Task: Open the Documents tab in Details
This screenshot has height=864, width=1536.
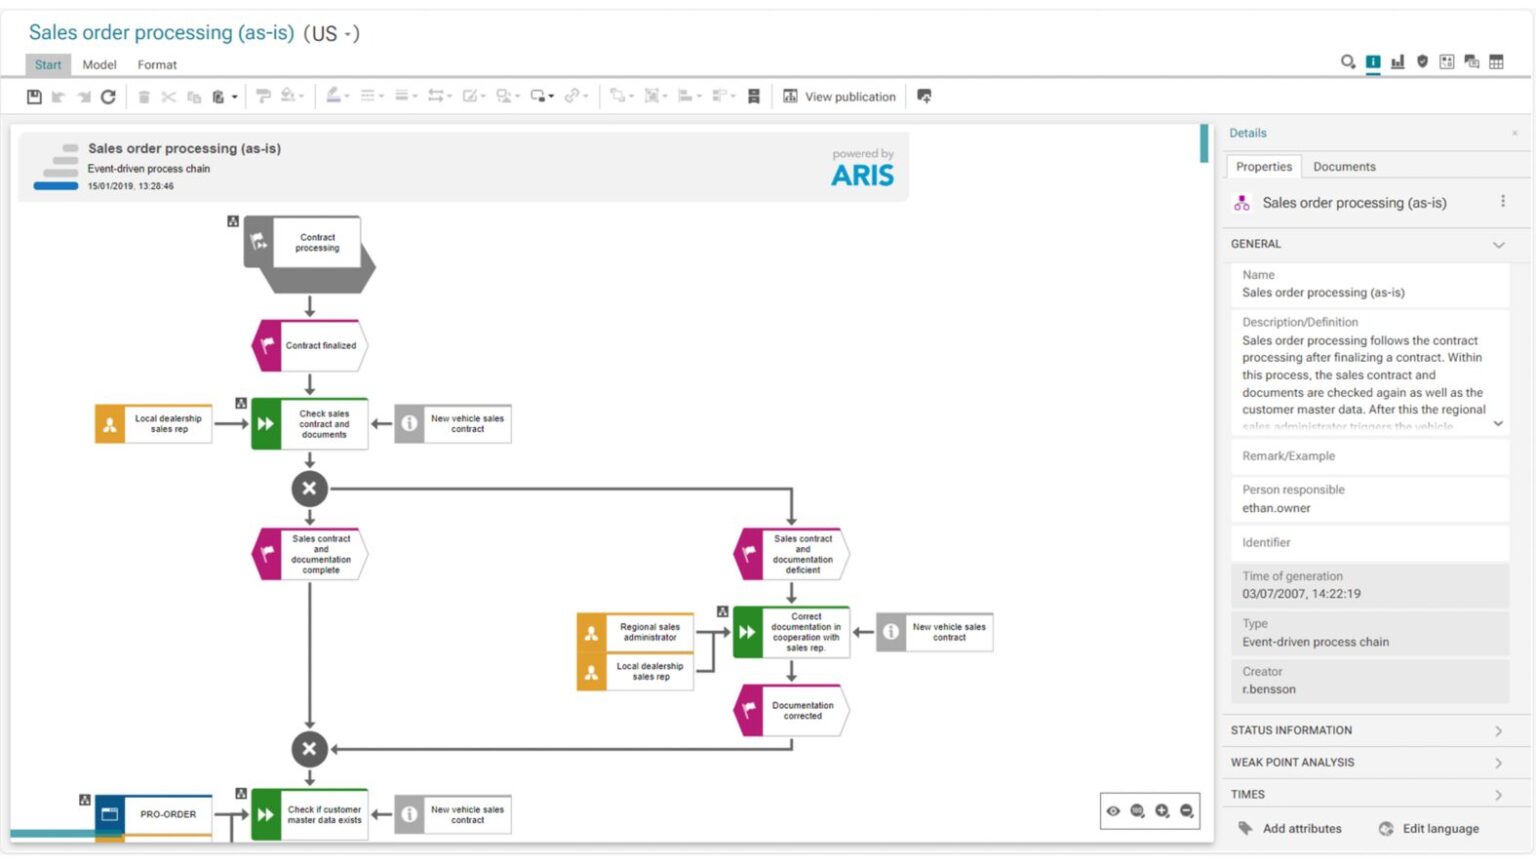Action: [1344, 166]
